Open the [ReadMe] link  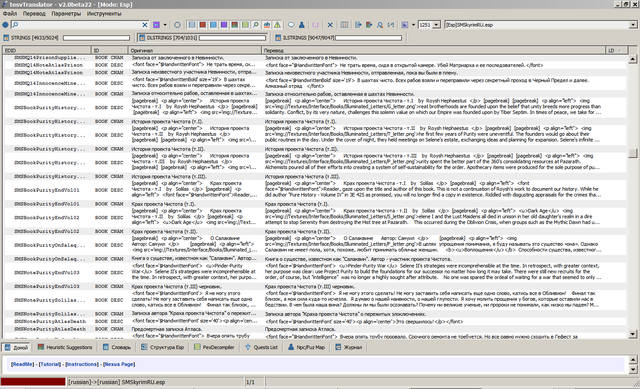[x=22, y=364]
